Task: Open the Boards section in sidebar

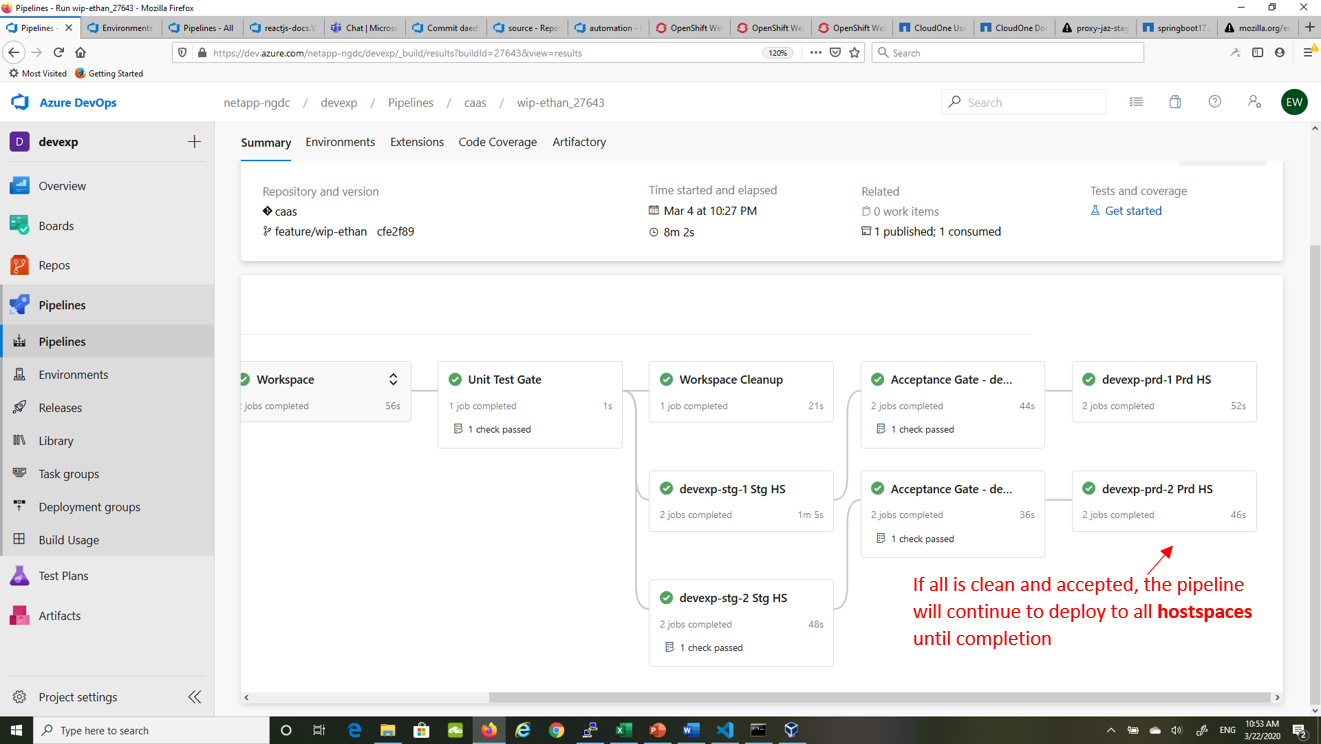Action: (56, 226)
